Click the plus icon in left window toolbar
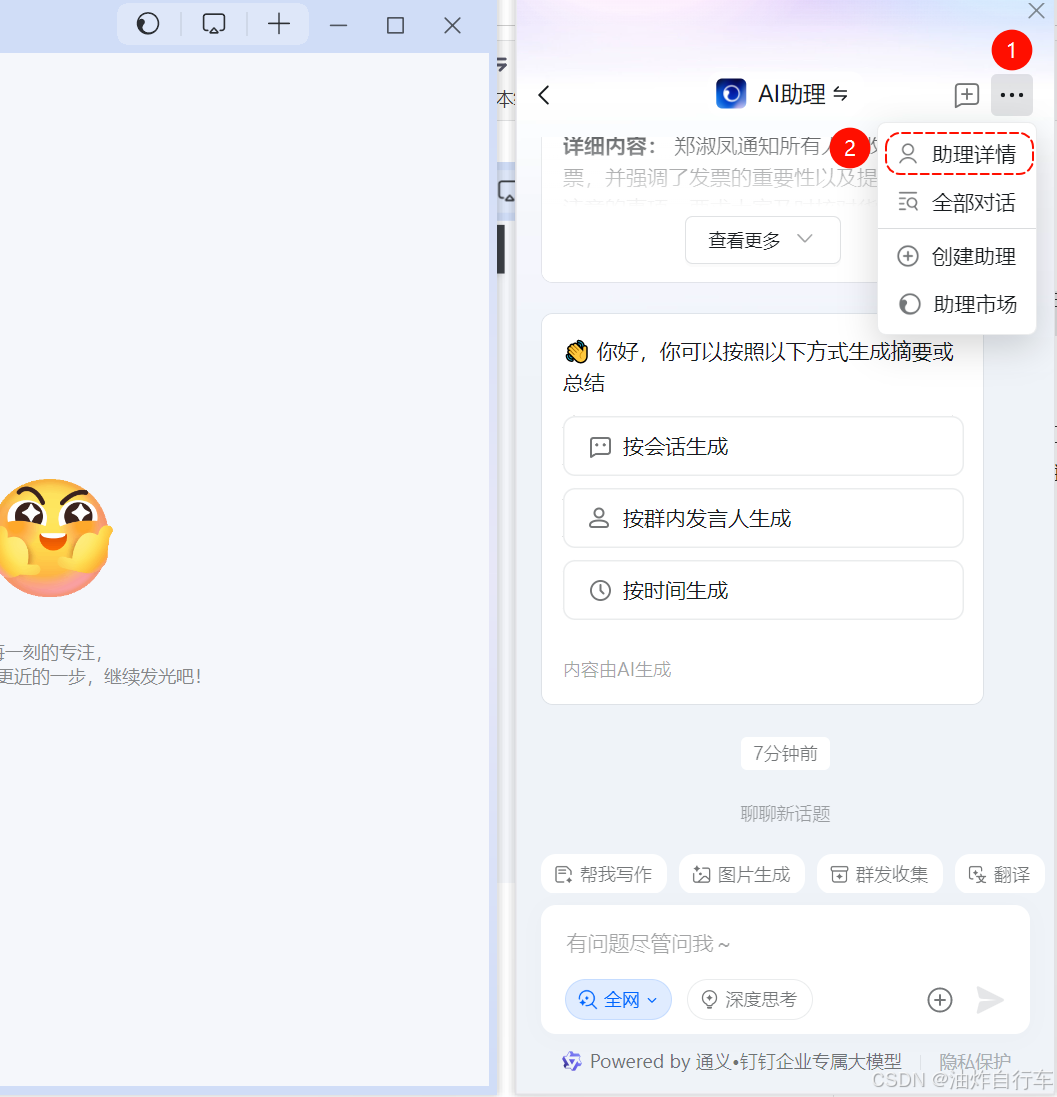The image size is (1057, 1097). pyautogui.click(x=278, y=24)
